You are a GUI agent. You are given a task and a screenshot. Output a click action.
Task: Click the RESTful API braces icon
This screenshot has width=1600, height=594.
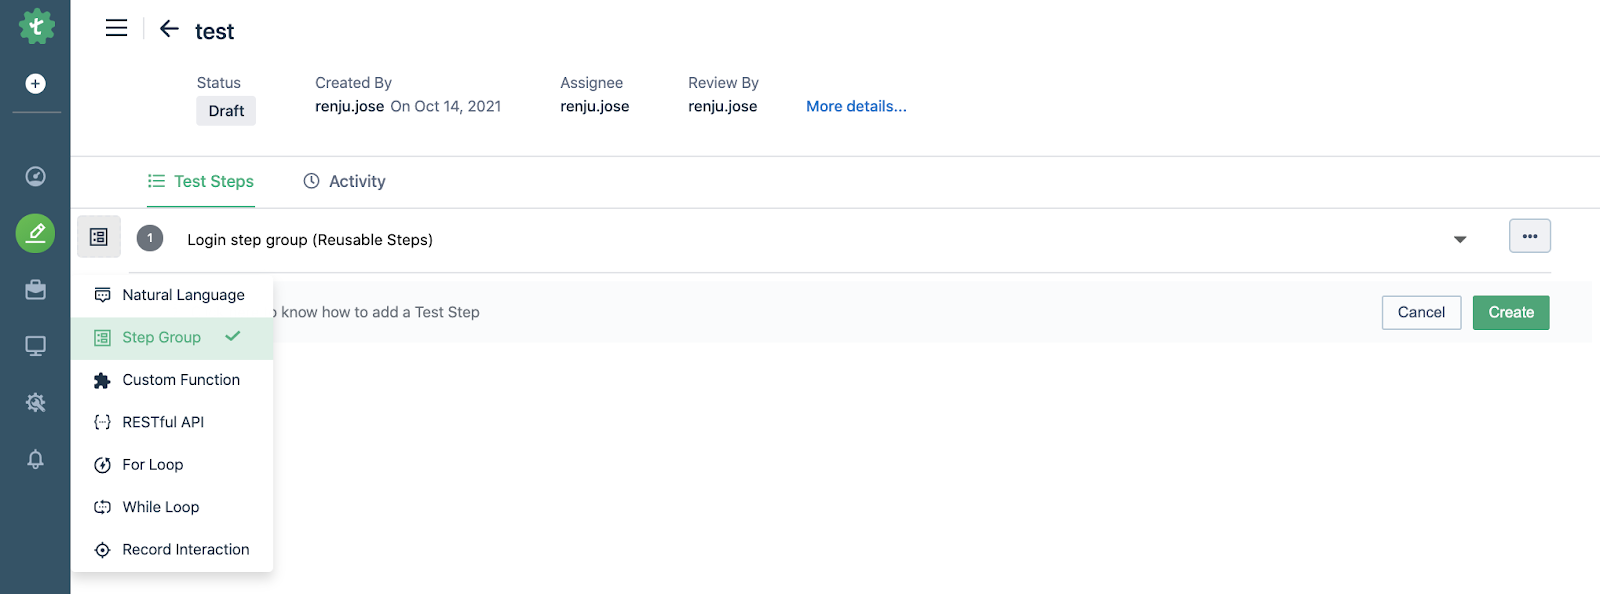(102, 422)
